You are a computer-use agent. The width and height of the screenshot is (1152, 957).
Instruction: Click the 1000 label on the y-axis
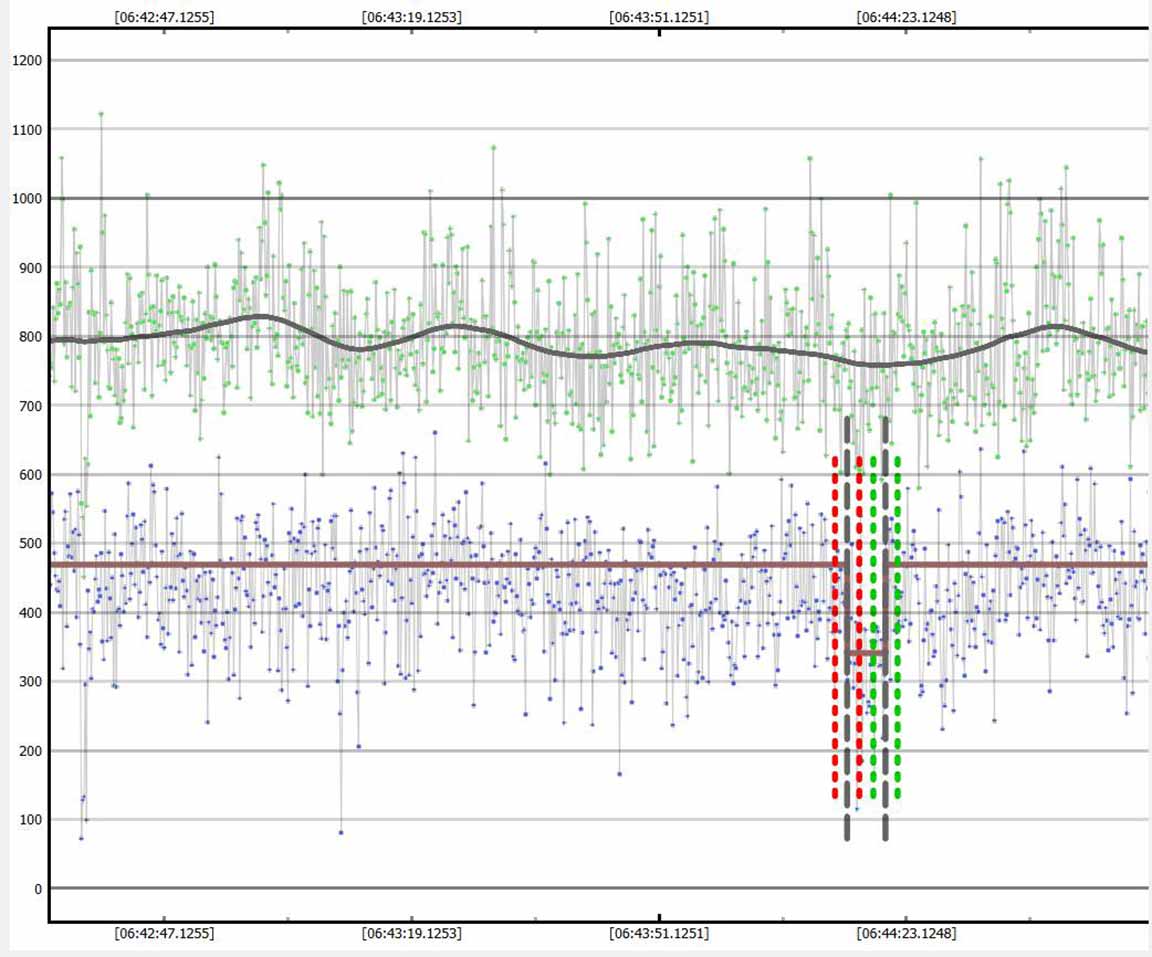[24, 199]
